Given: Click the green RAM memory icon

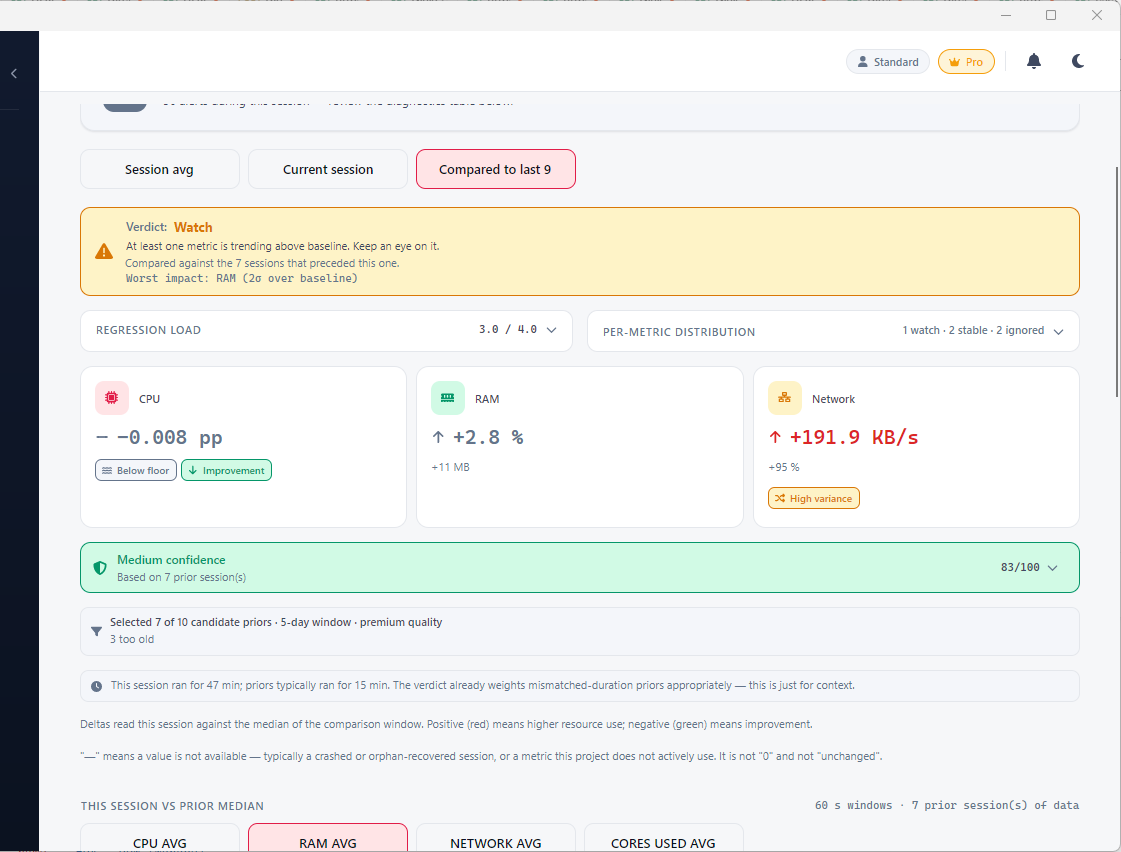Looking at the screenshot, I should (448, 398).
